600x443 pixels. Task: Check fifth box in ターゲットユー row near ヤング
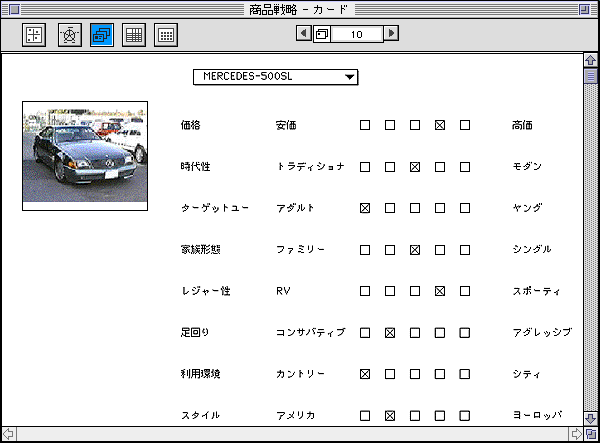tap(465, 208)
